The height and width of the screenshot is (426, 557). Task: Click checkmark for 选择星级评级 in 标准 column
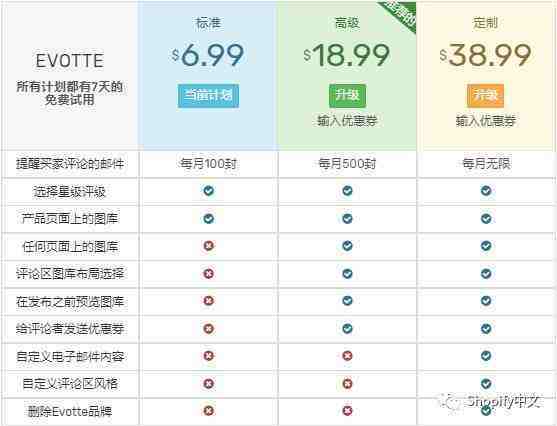[209, 191]
